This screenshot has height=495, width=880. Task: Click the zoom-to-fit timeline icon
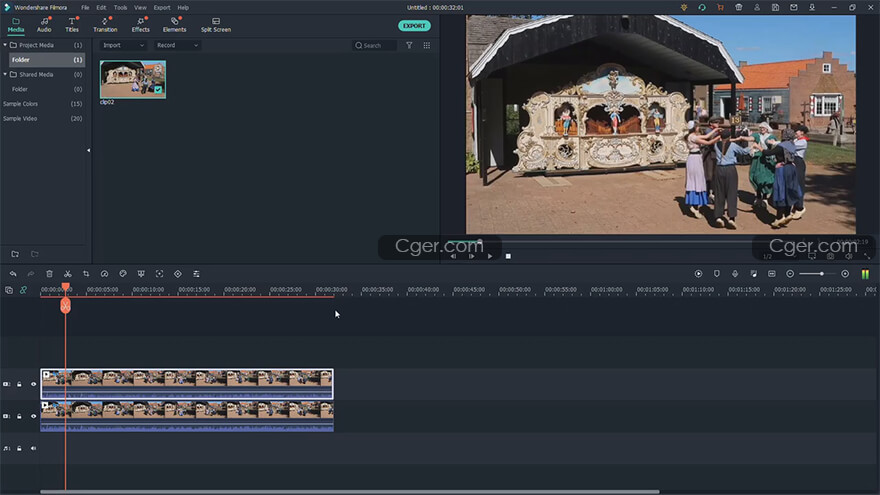pos(772,274)
